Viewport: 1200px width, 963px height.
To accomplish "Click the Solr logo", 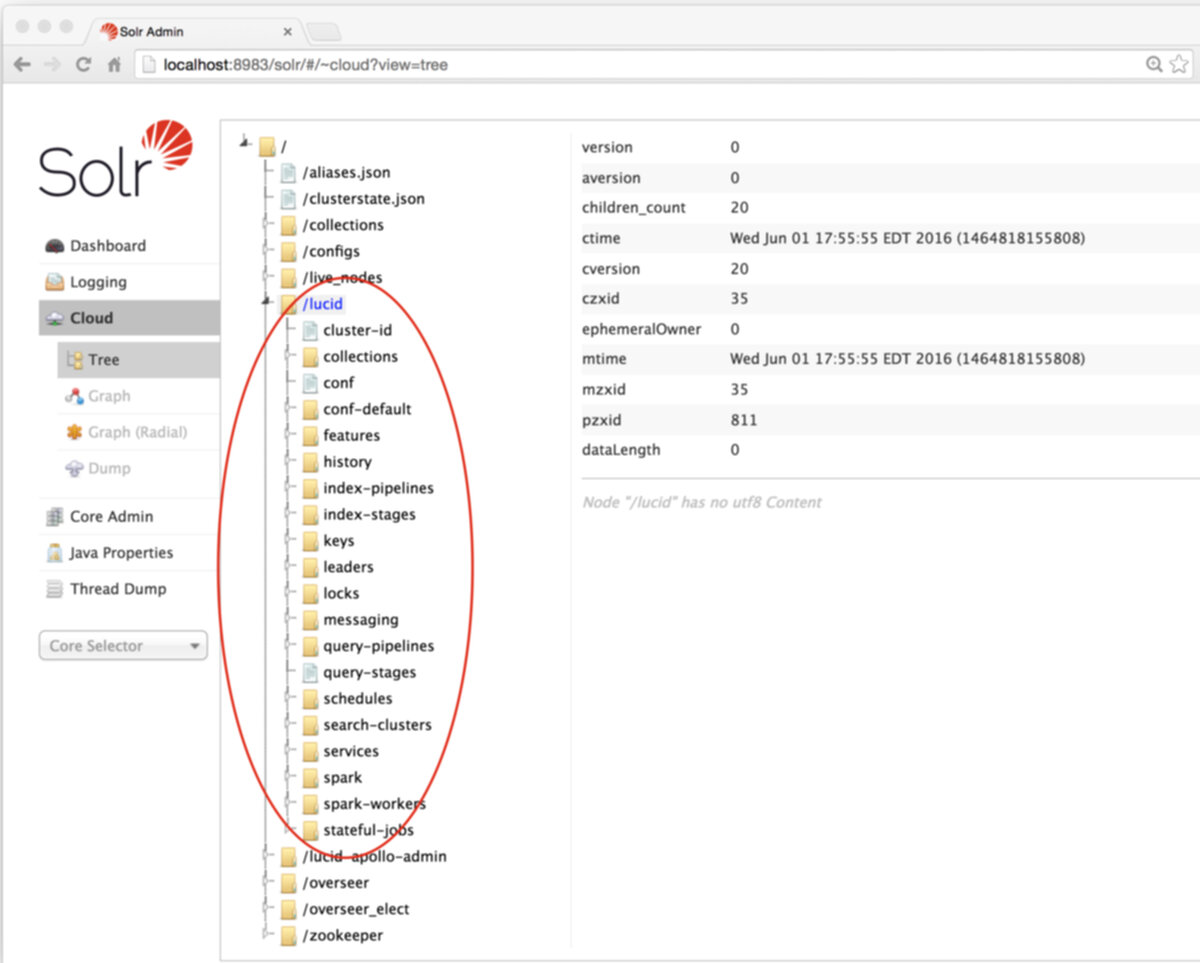I will point(115,158).
